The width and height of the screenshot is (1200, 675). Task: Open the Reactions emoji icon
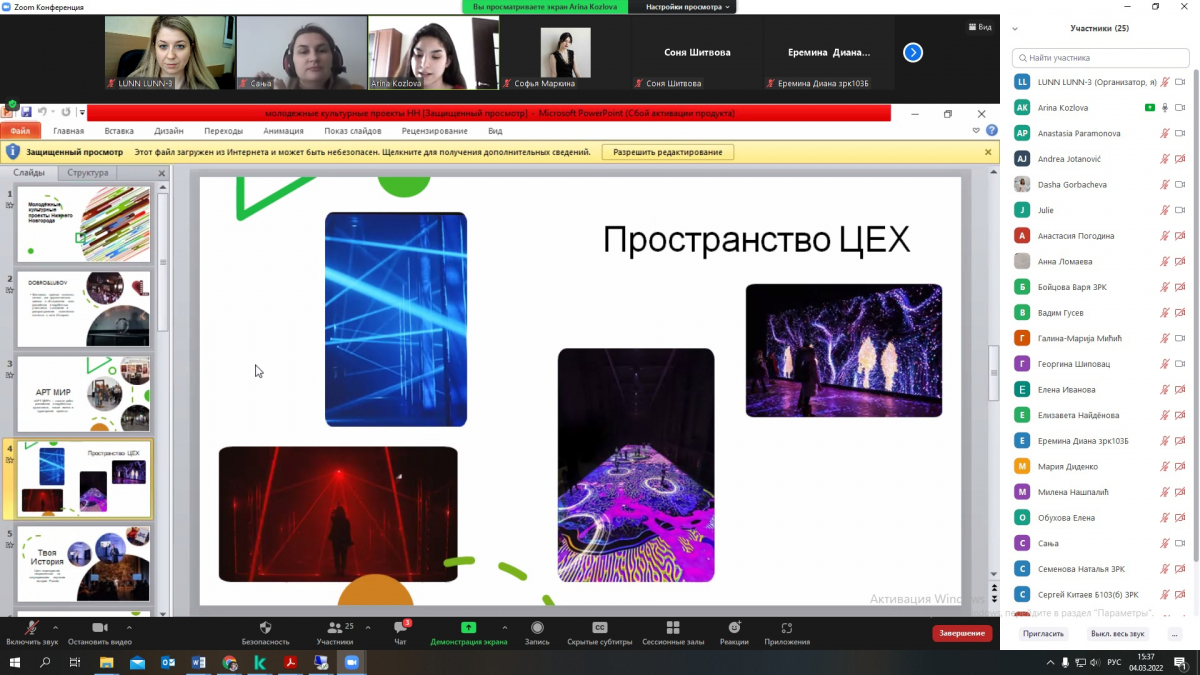tap(734, 627)
